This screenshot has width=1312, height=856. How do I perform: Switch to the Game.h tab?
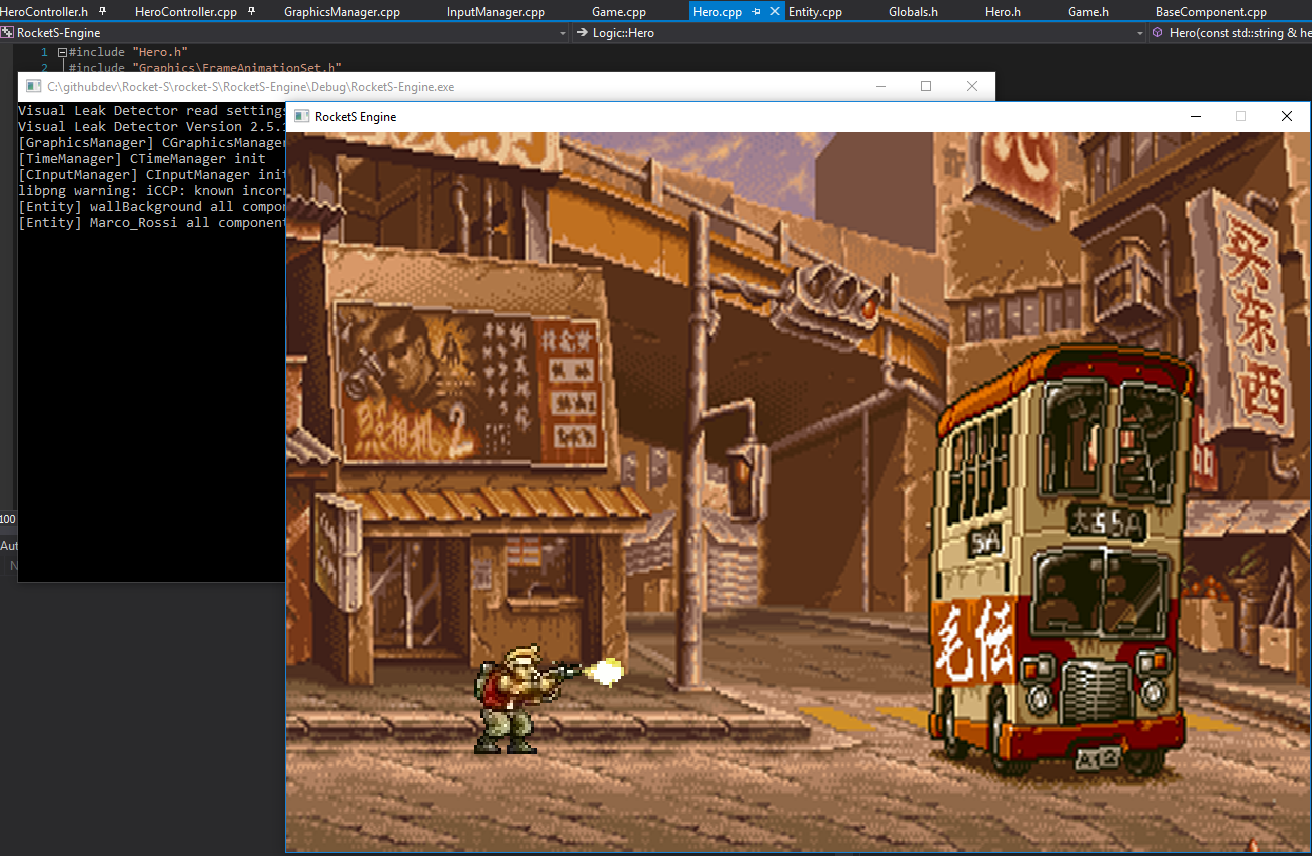click(1088, 12)
